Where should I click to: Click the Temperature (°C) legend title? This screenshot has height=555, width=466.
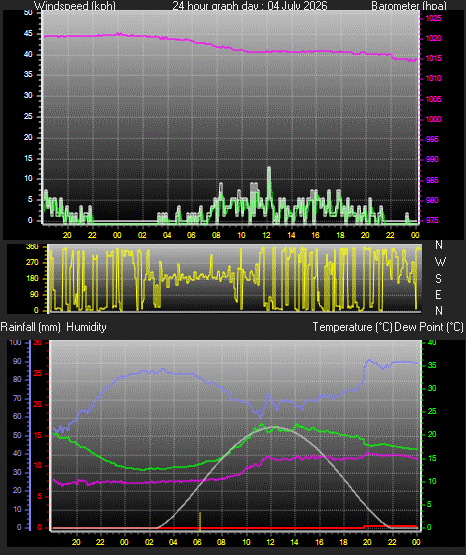point(352,327)
